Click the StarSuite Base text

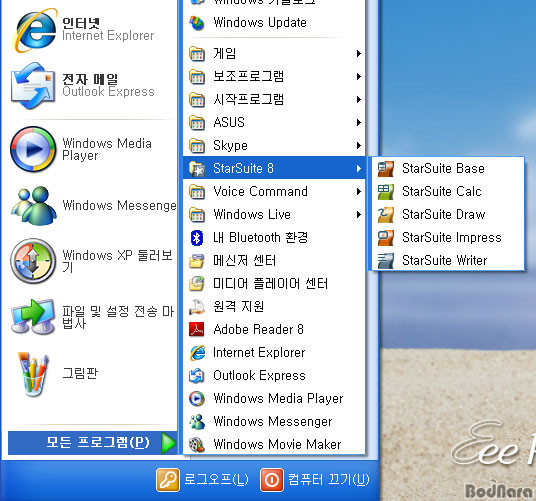(443, 169)
